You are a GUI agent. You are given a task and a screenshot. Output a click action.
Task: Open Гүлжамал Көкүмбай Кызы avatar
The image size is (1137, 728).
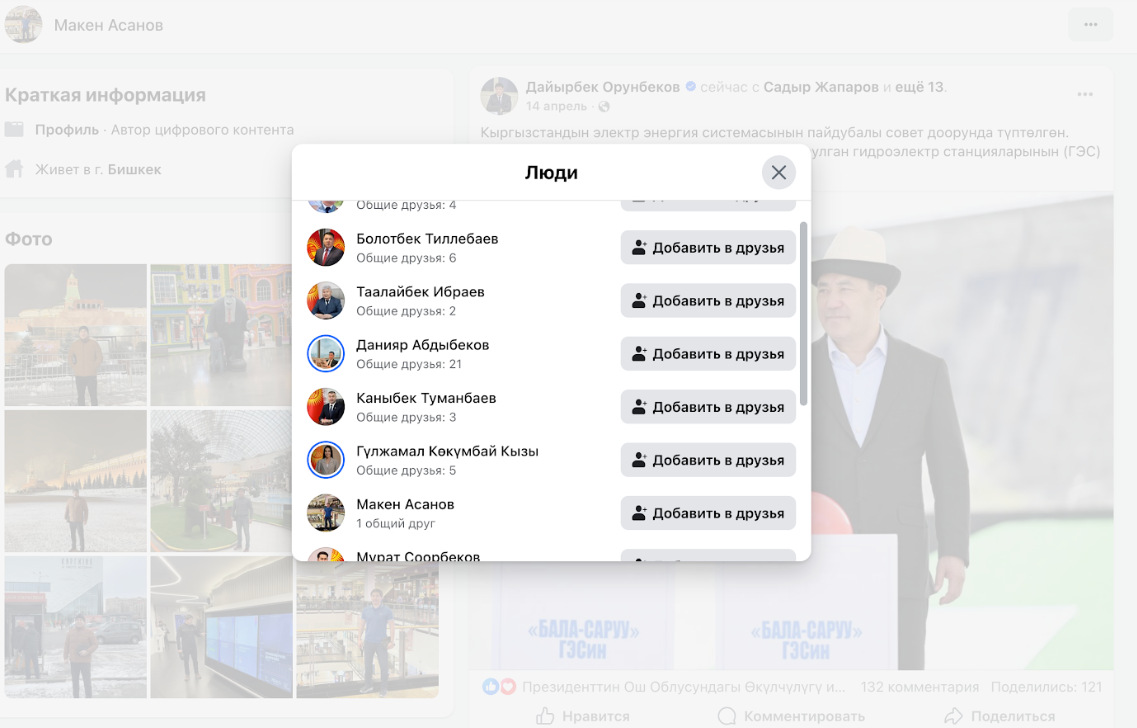pos(326,460)
